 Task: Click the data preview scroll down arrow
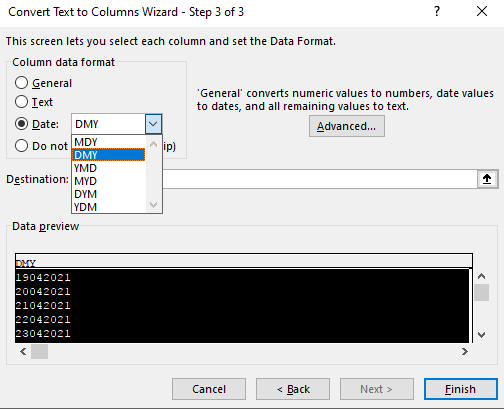[x=481, y=334]
